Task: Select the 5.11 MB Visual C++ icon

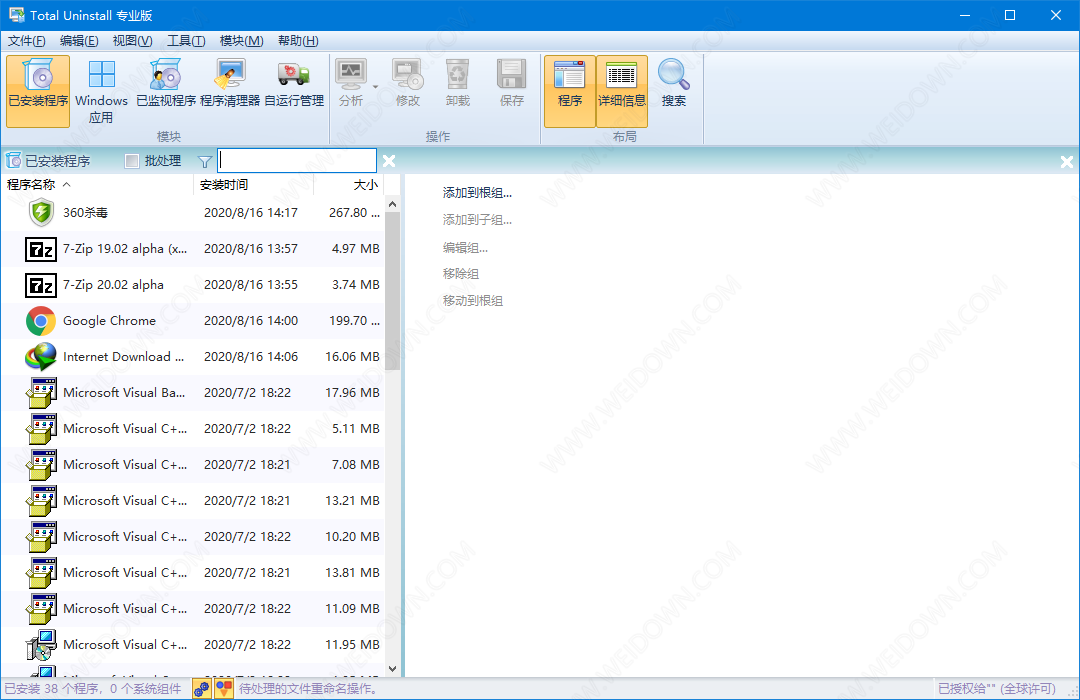Action: click(41, 429)
